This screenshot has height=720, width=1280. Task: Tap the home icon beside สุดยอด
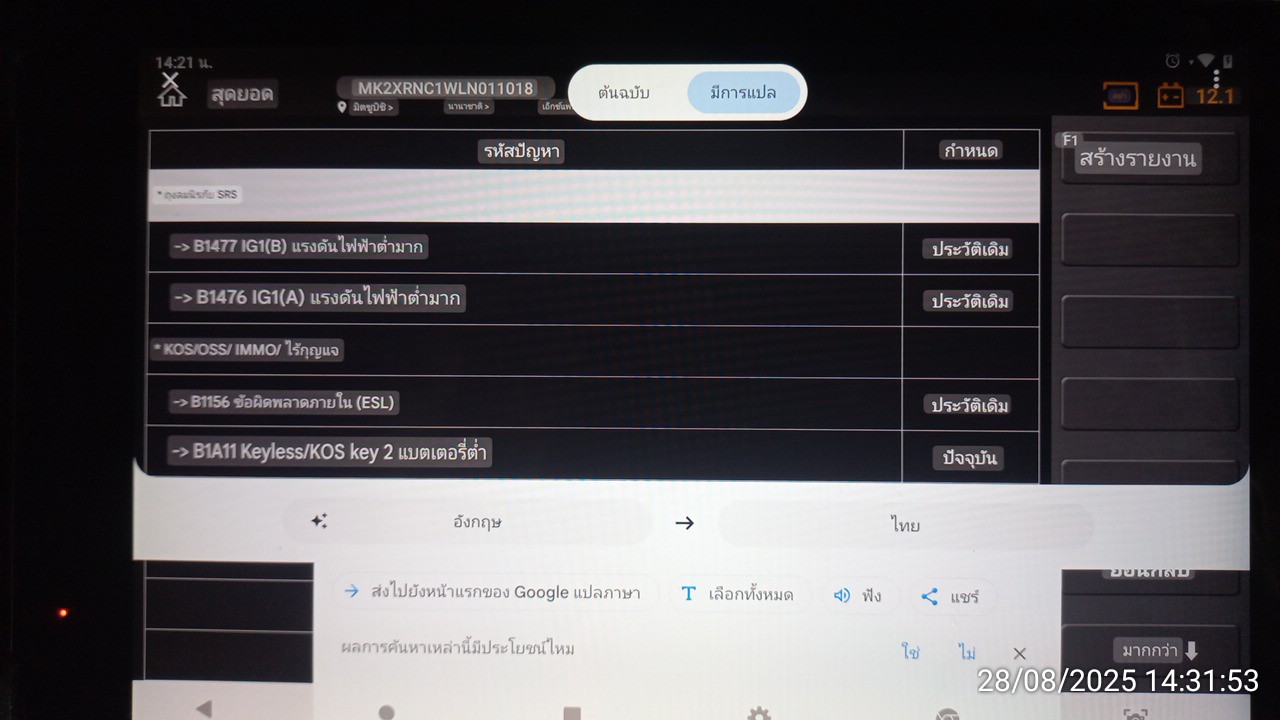(172, 90)
